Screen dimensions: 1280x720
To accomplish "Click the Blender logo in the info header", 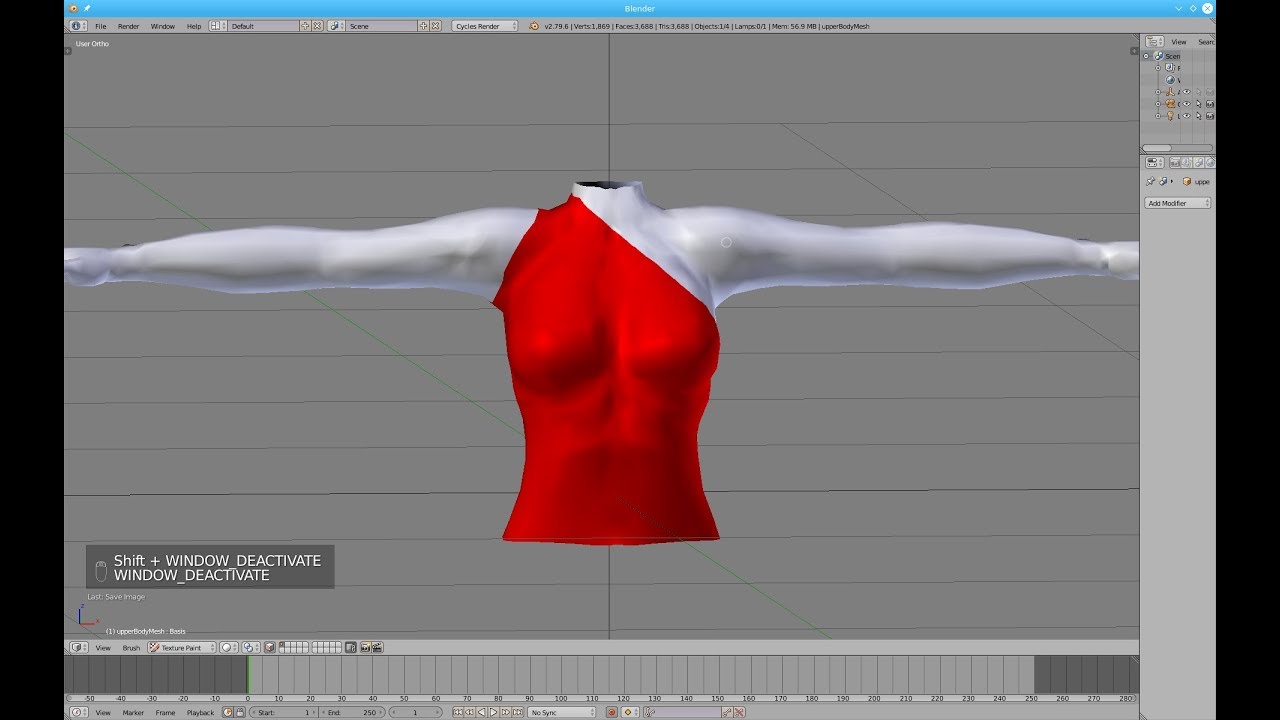I will click(533, 26).
